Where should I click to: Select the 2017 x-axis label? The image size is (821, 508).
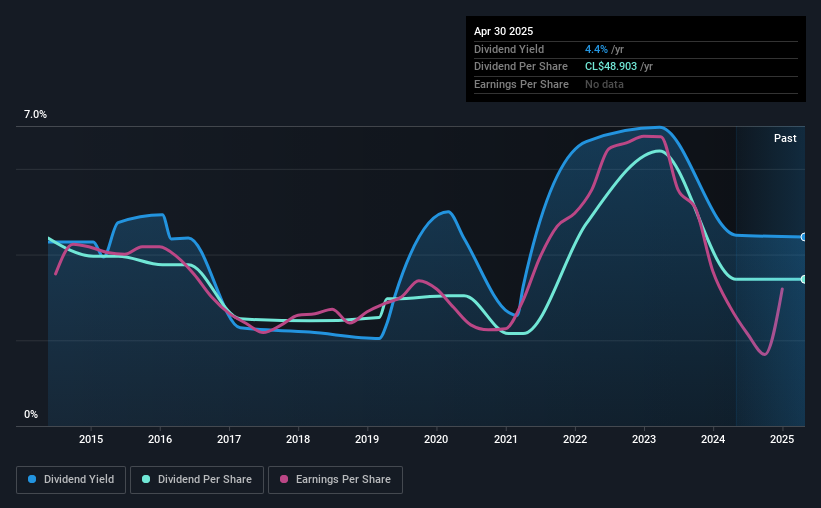point(229,439)
